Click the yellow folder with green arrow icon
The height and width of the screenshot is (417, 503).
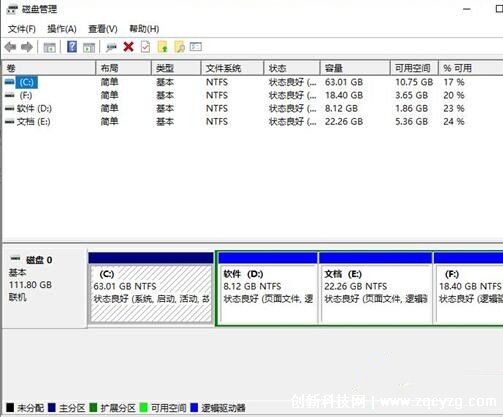tap(163, 47)
